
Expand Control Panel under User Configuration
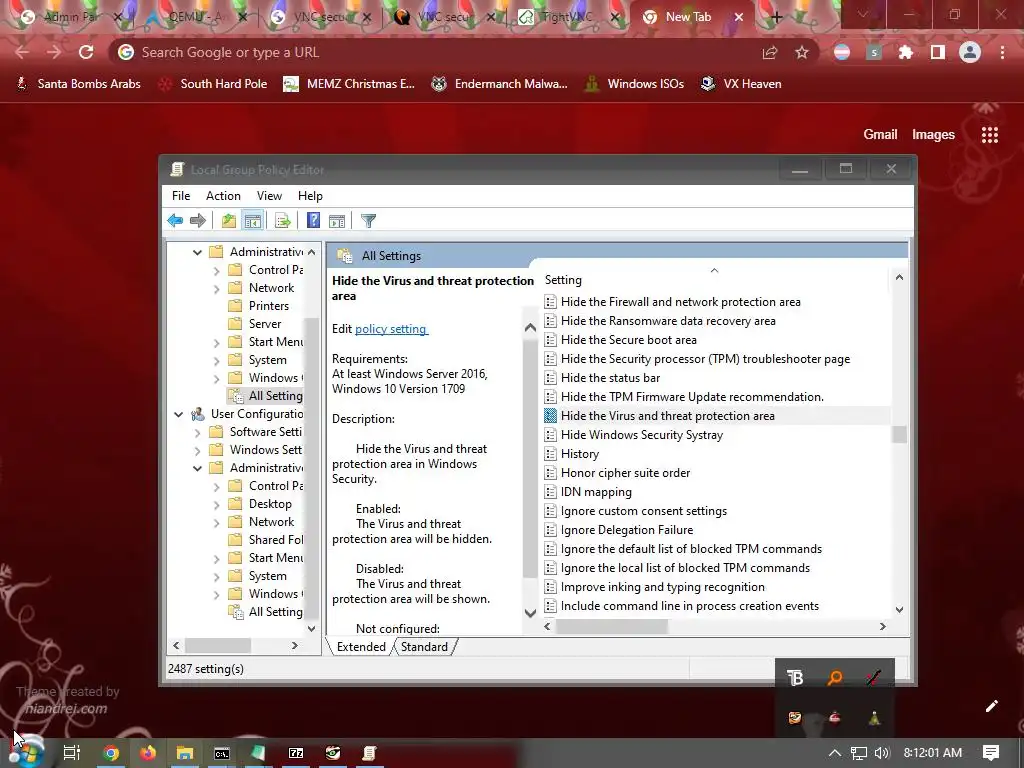(x=216, y=487)
